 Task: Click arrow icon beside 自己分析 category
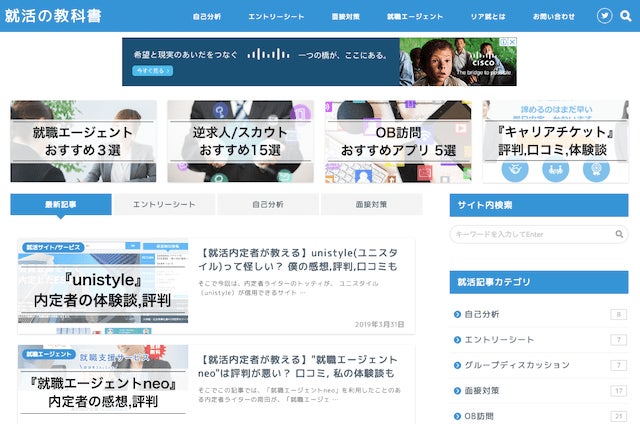pyautogui.click(x=457, y=315)
